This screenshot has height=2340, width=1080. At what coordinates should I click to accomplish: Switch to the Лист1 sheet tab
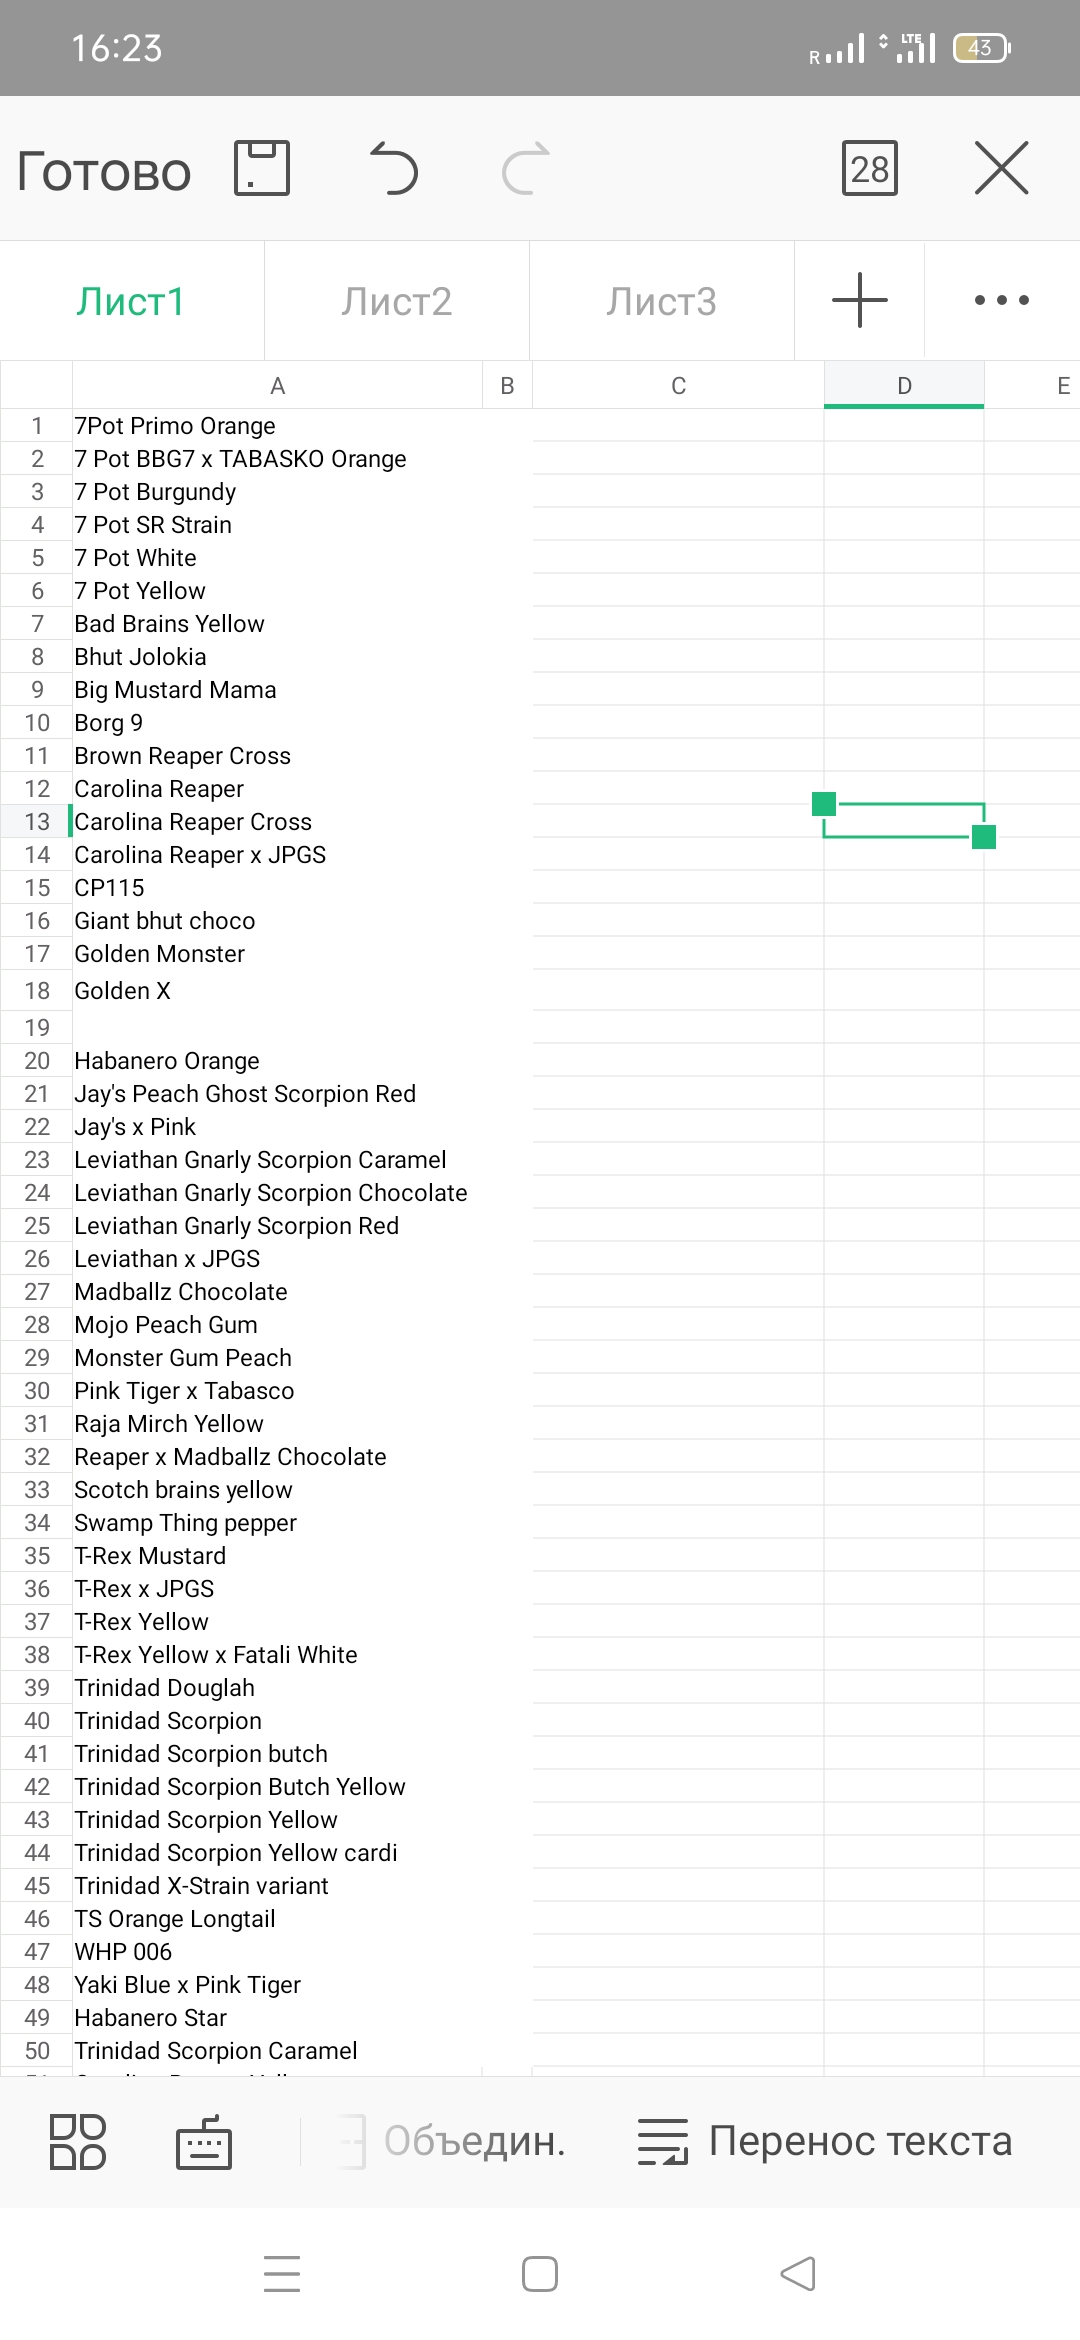coord(131,301)
